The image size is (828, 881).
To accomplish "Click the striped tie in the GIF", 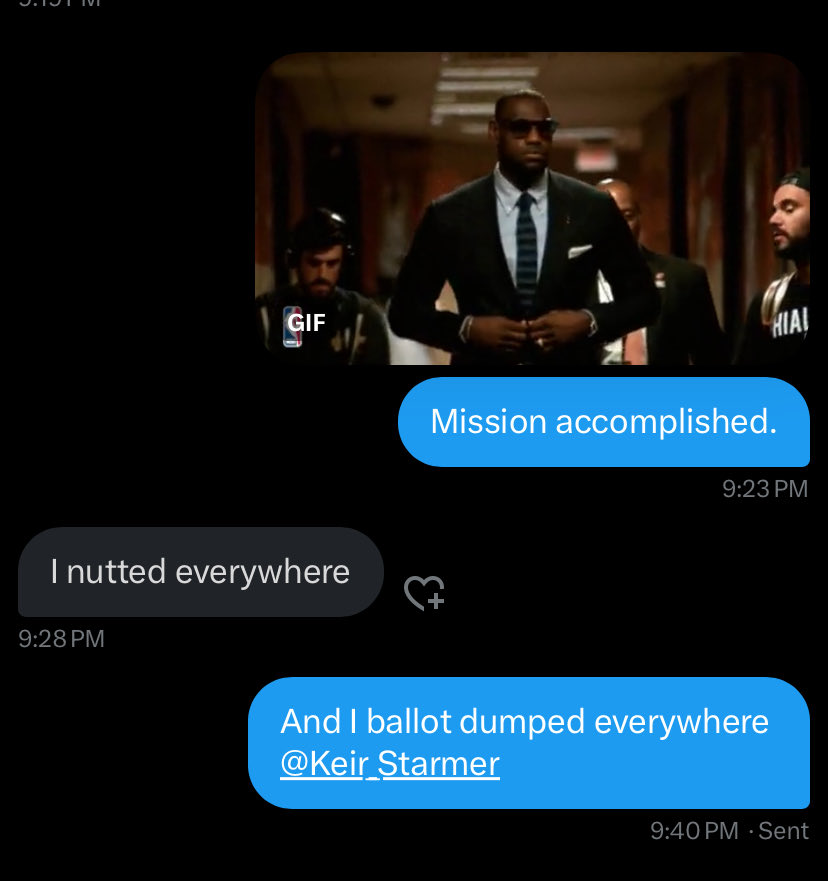I will coord(526,250).
